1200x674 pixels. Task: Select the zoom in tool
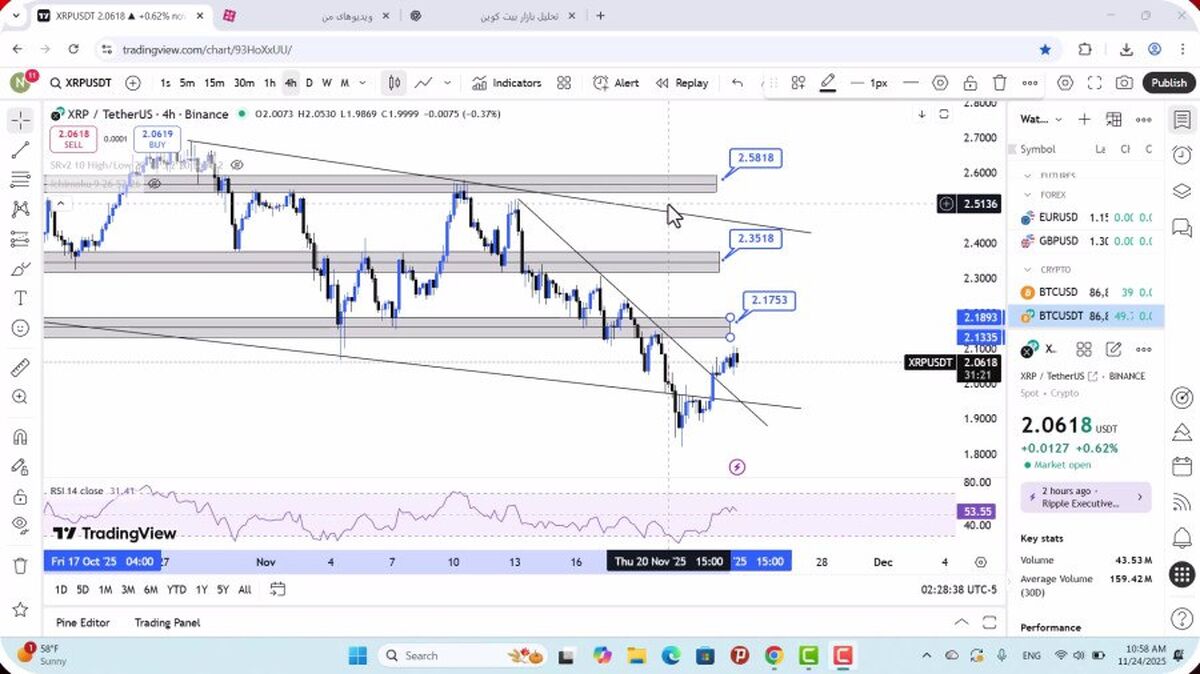(20, 397)
